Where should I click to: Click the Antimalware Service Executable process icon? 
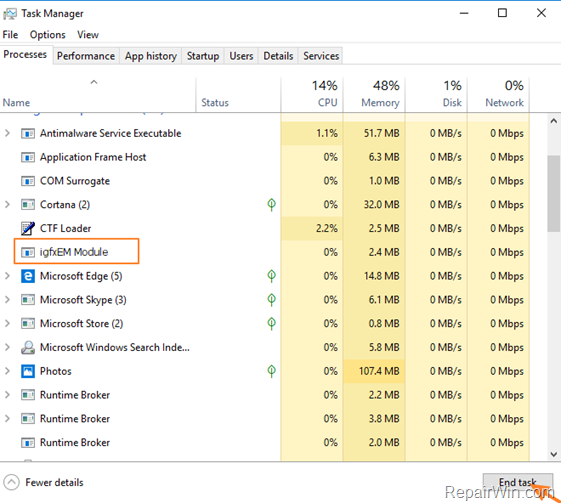click(28, 133)
